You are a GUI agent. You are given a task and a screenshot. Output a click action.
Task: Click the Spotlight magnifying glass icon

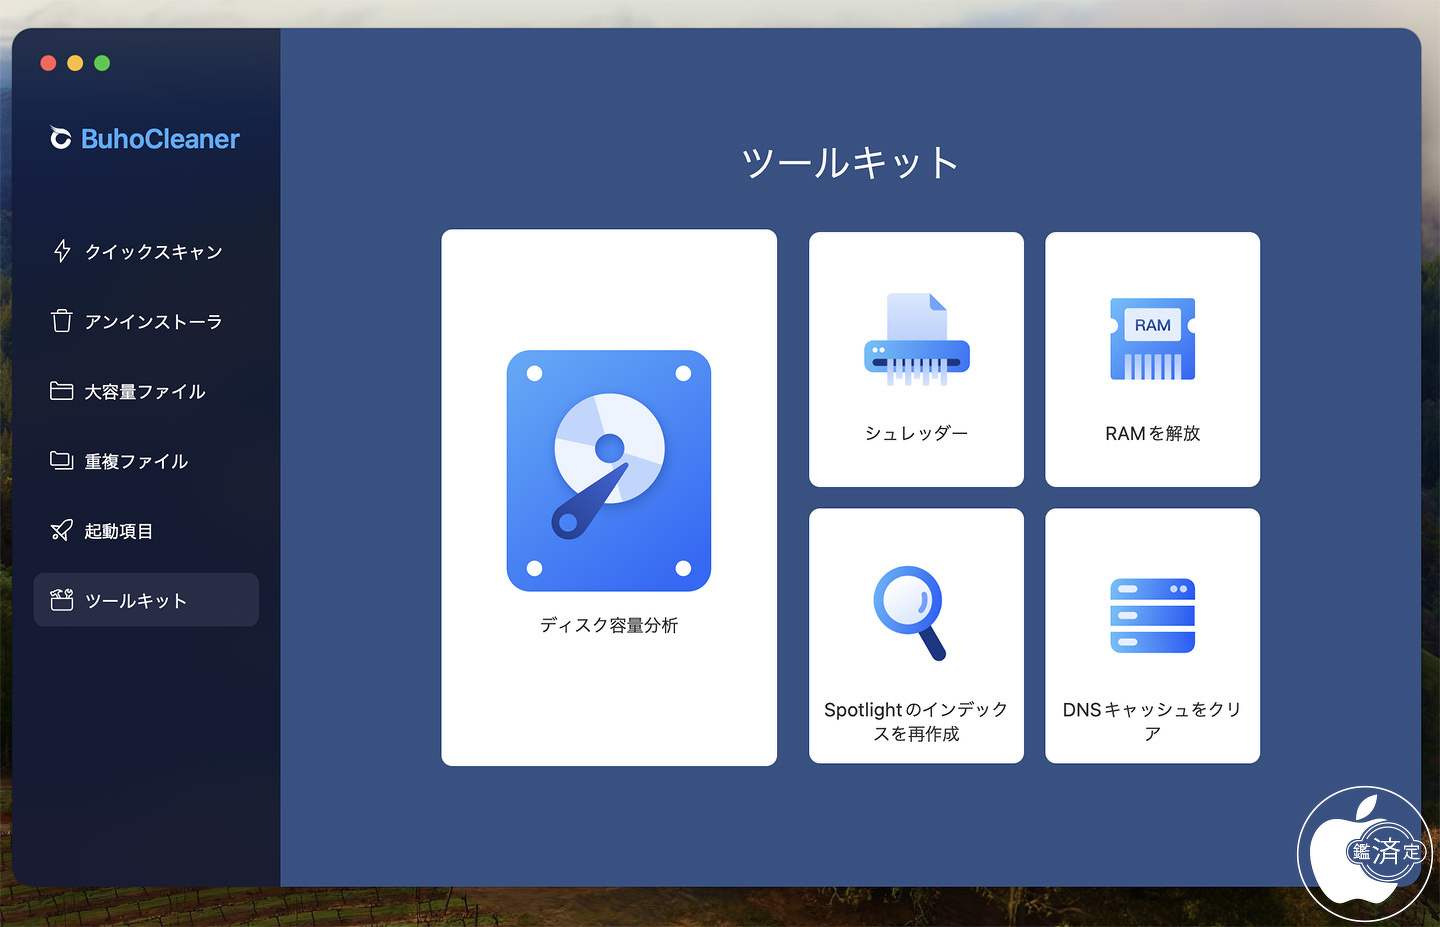[910, 613]
